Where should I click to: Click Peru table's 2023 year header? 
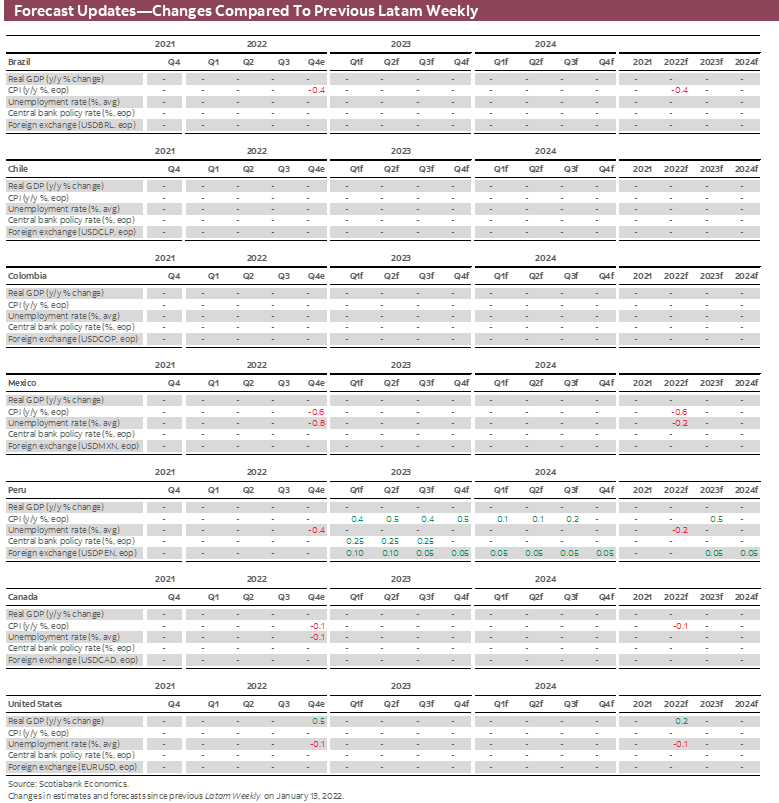(401, 472)
